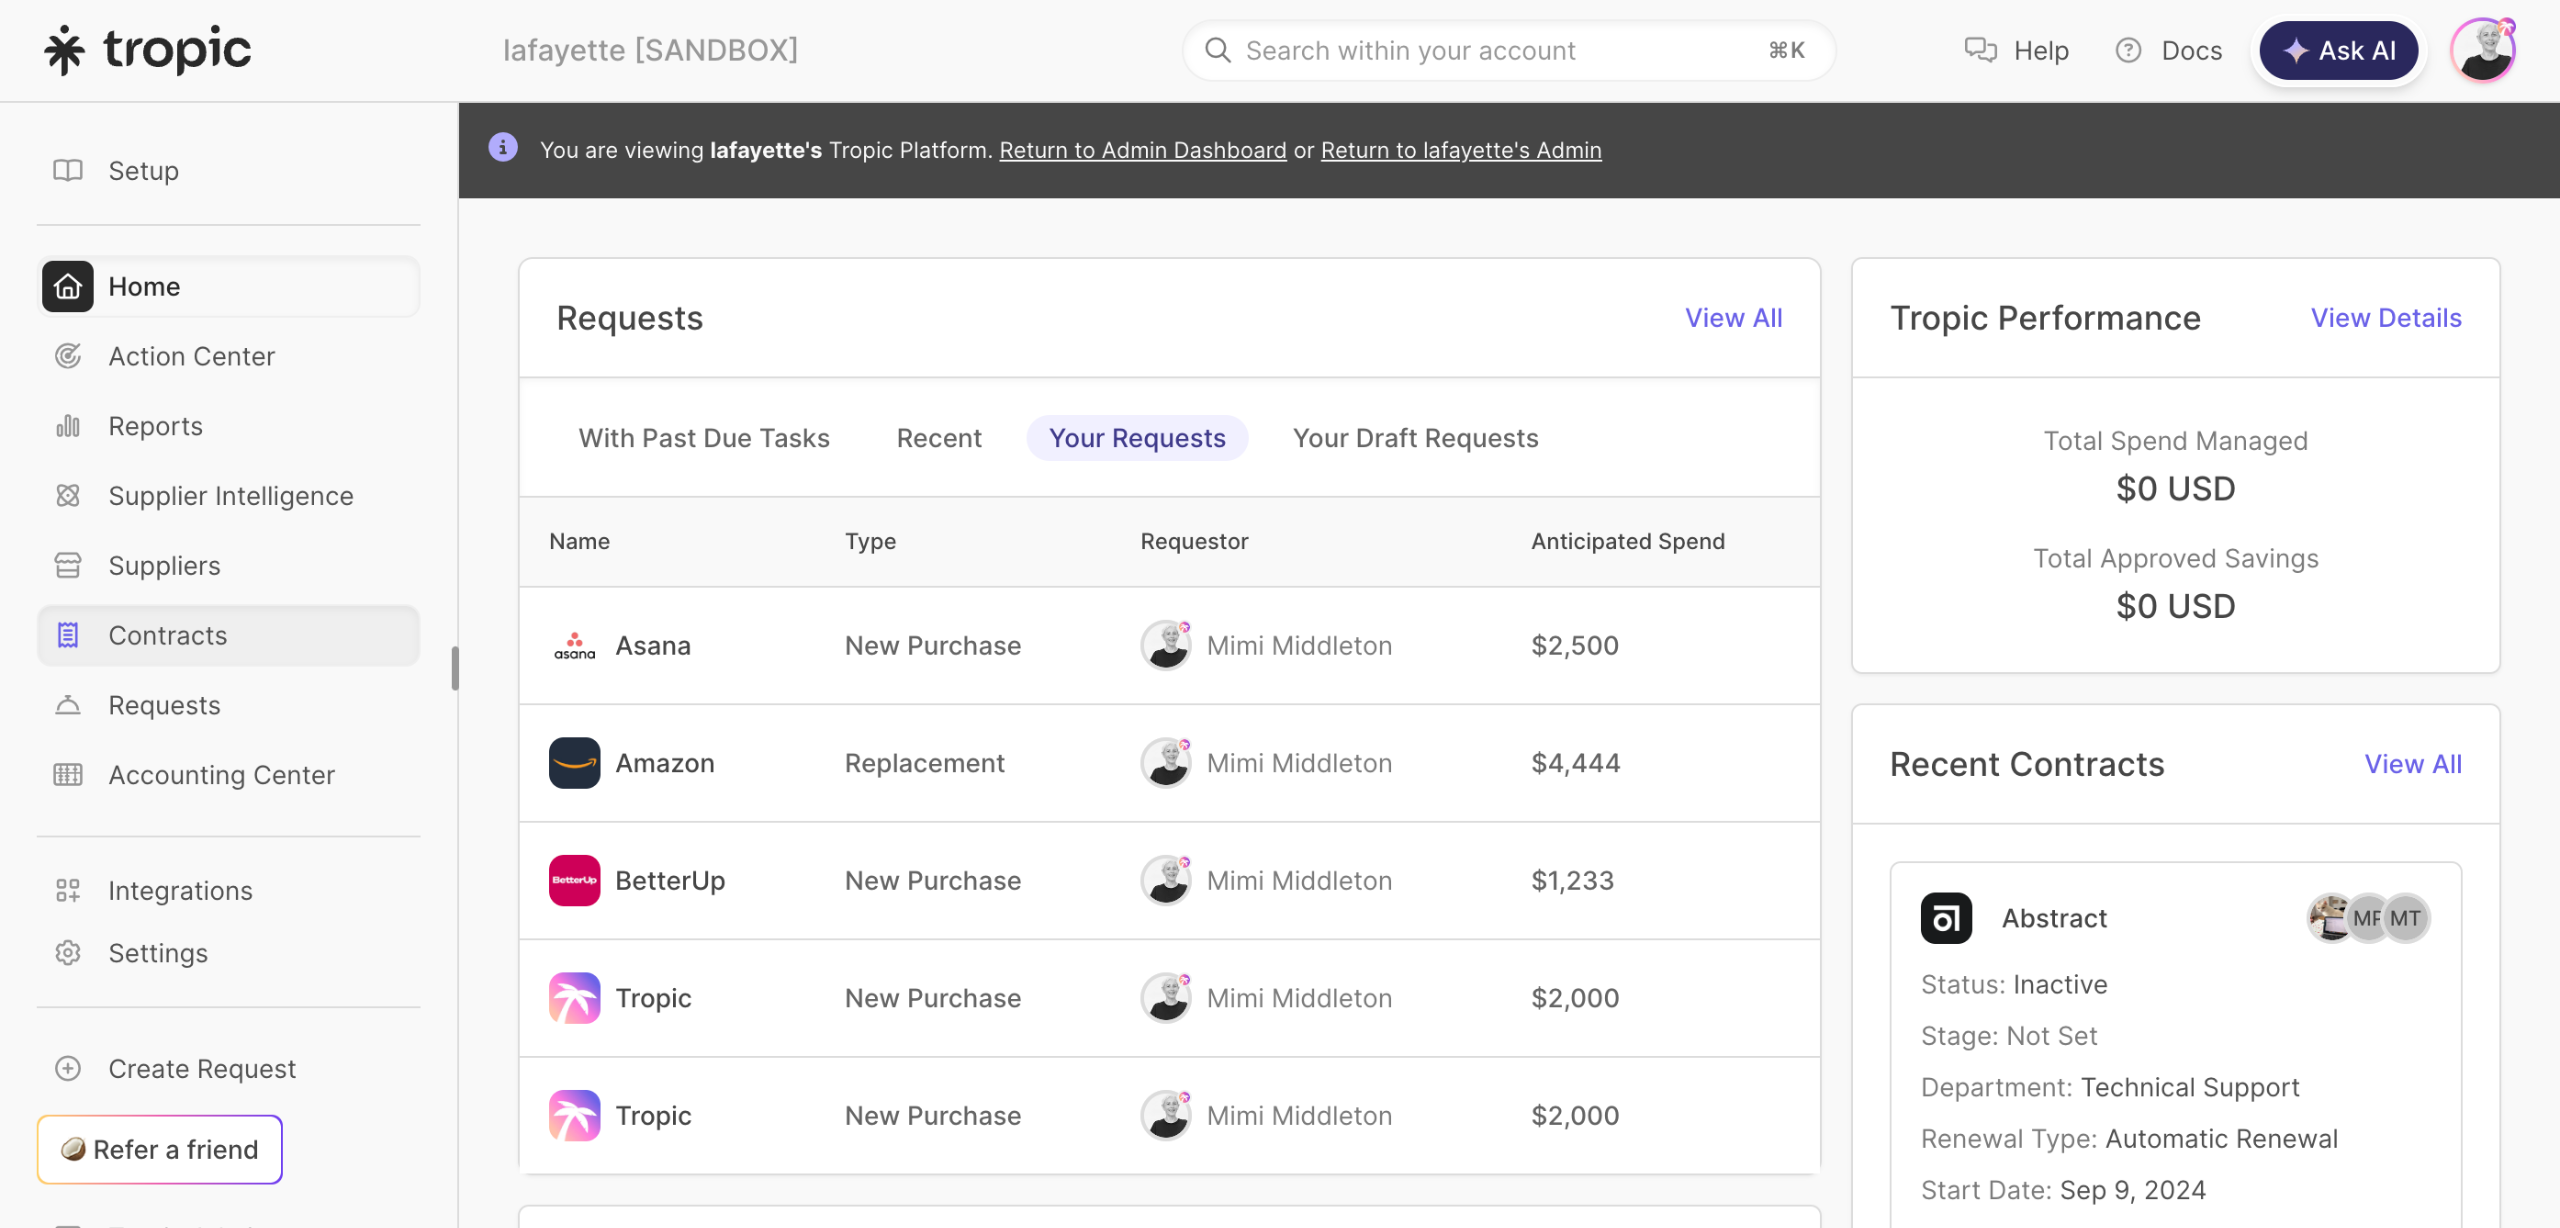Open the Accounting Center grid icon
This screenshot has height=1228, width=2560.
click(68, 775)
